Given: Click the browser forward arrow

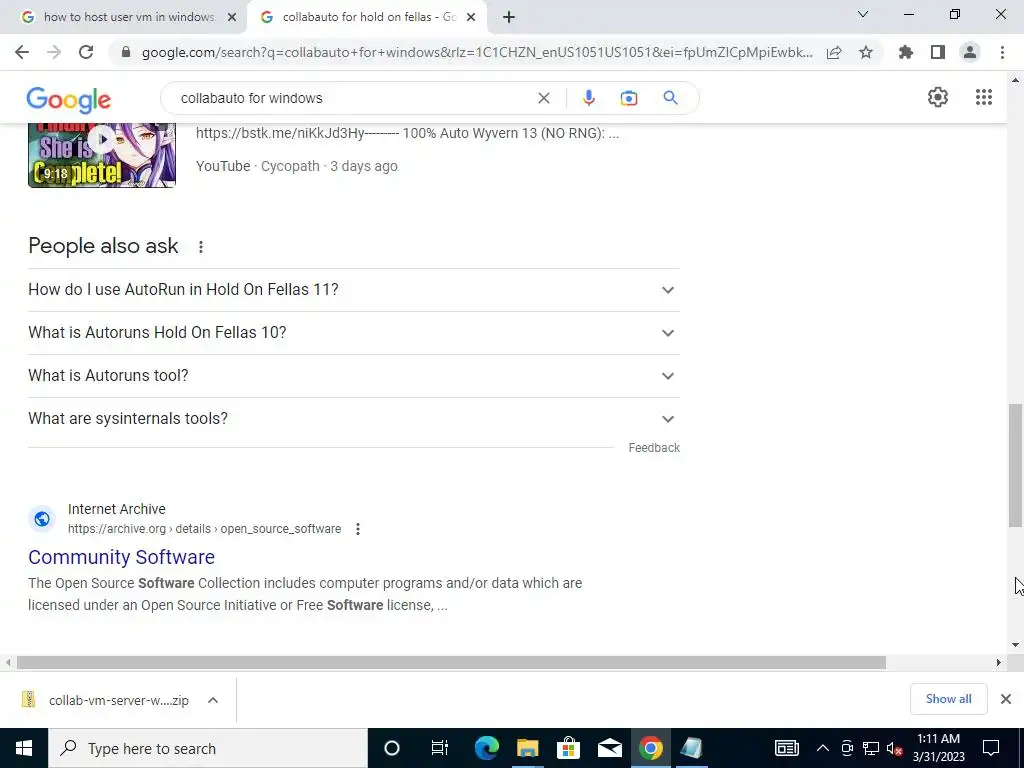Looking at the screenshot, I should click(54, 52).
